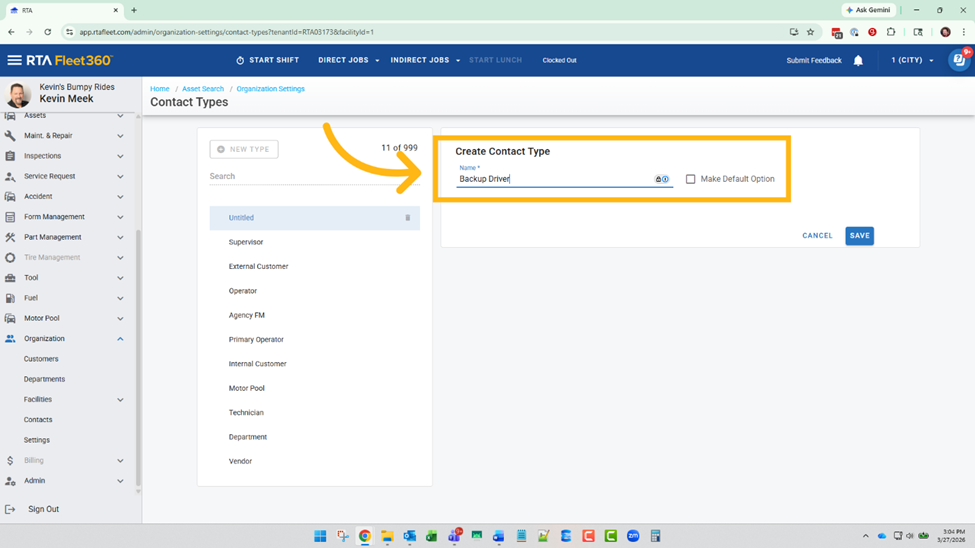Image resolution: width=975 pixels, height=548 pixels.
Task: Open the Indirect Jobs menu
Action: (x=425, y=60)
